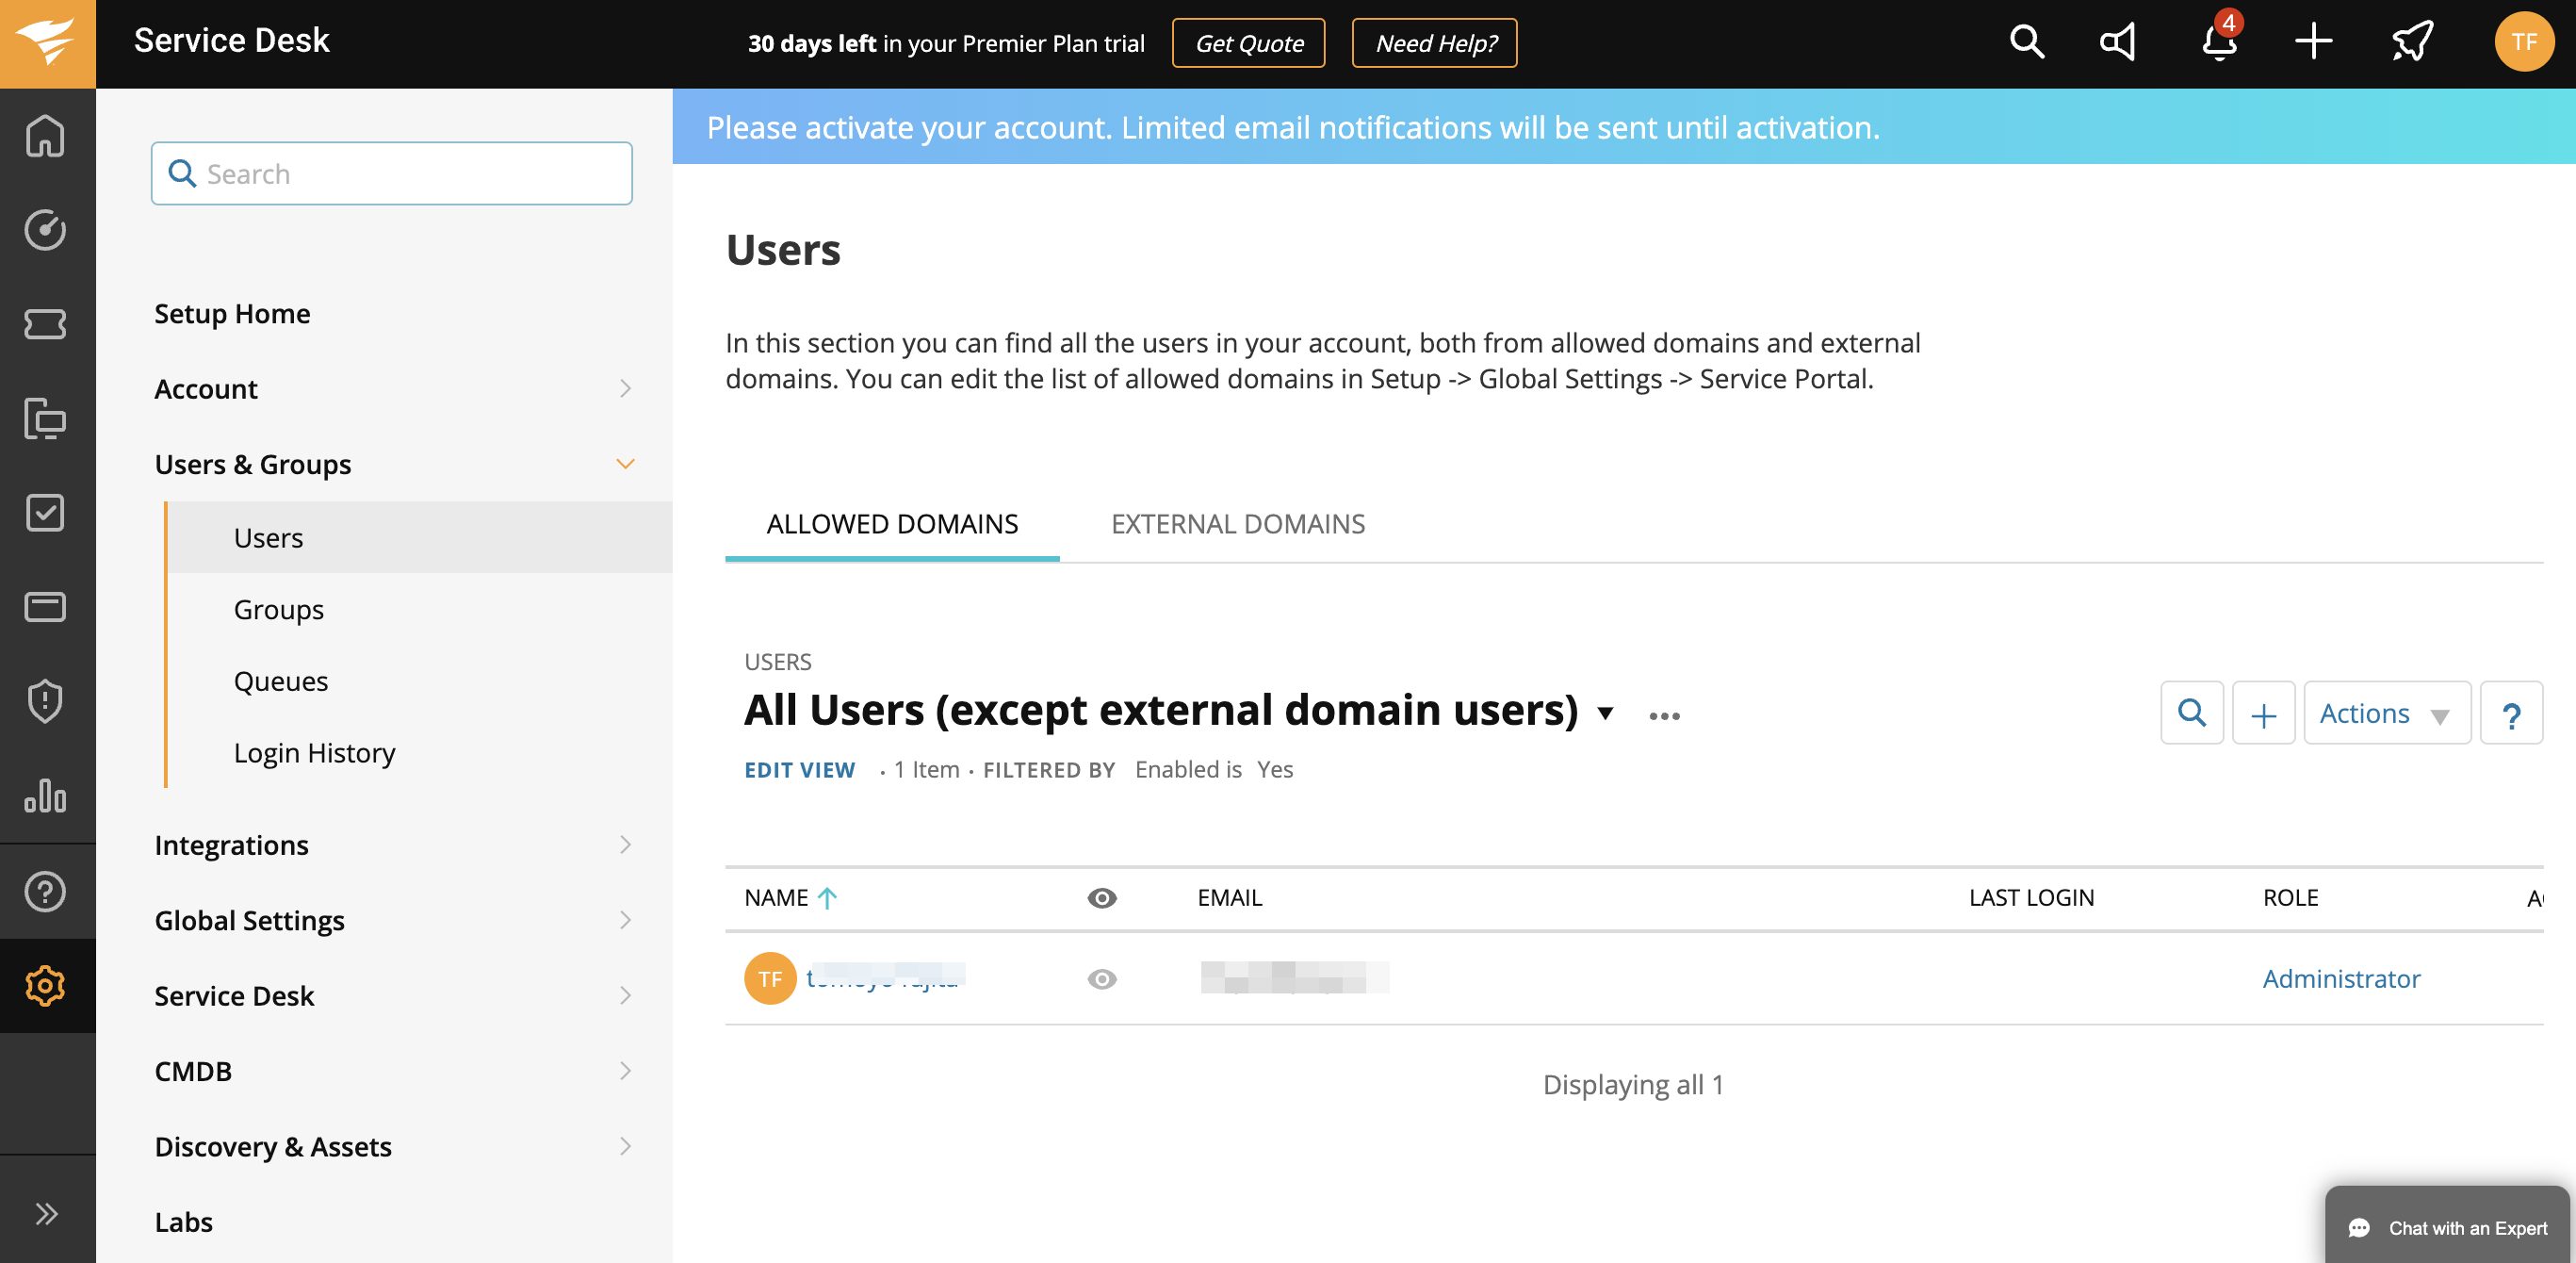The height and width of the screenshot is (1263, 2576).
Task: Click the eye icon column header
Action: click(x=1101, y=898)
